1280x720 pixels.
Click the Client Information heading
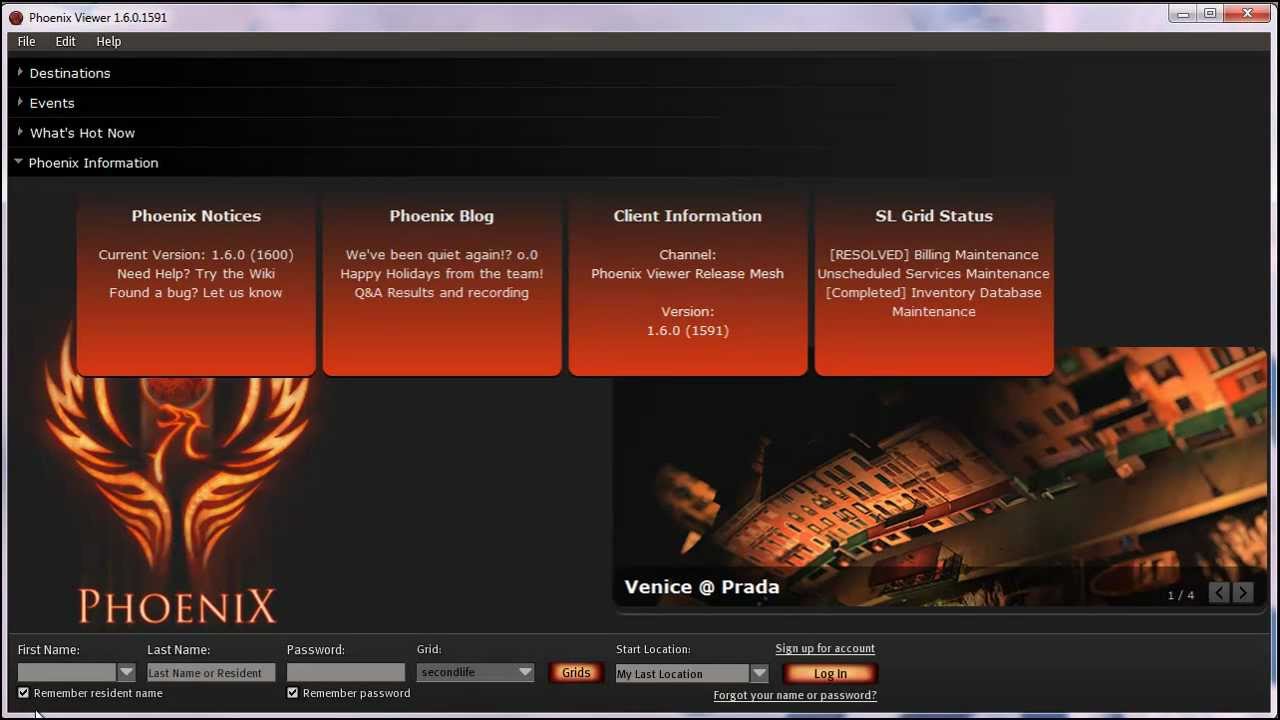coord(688,216)
